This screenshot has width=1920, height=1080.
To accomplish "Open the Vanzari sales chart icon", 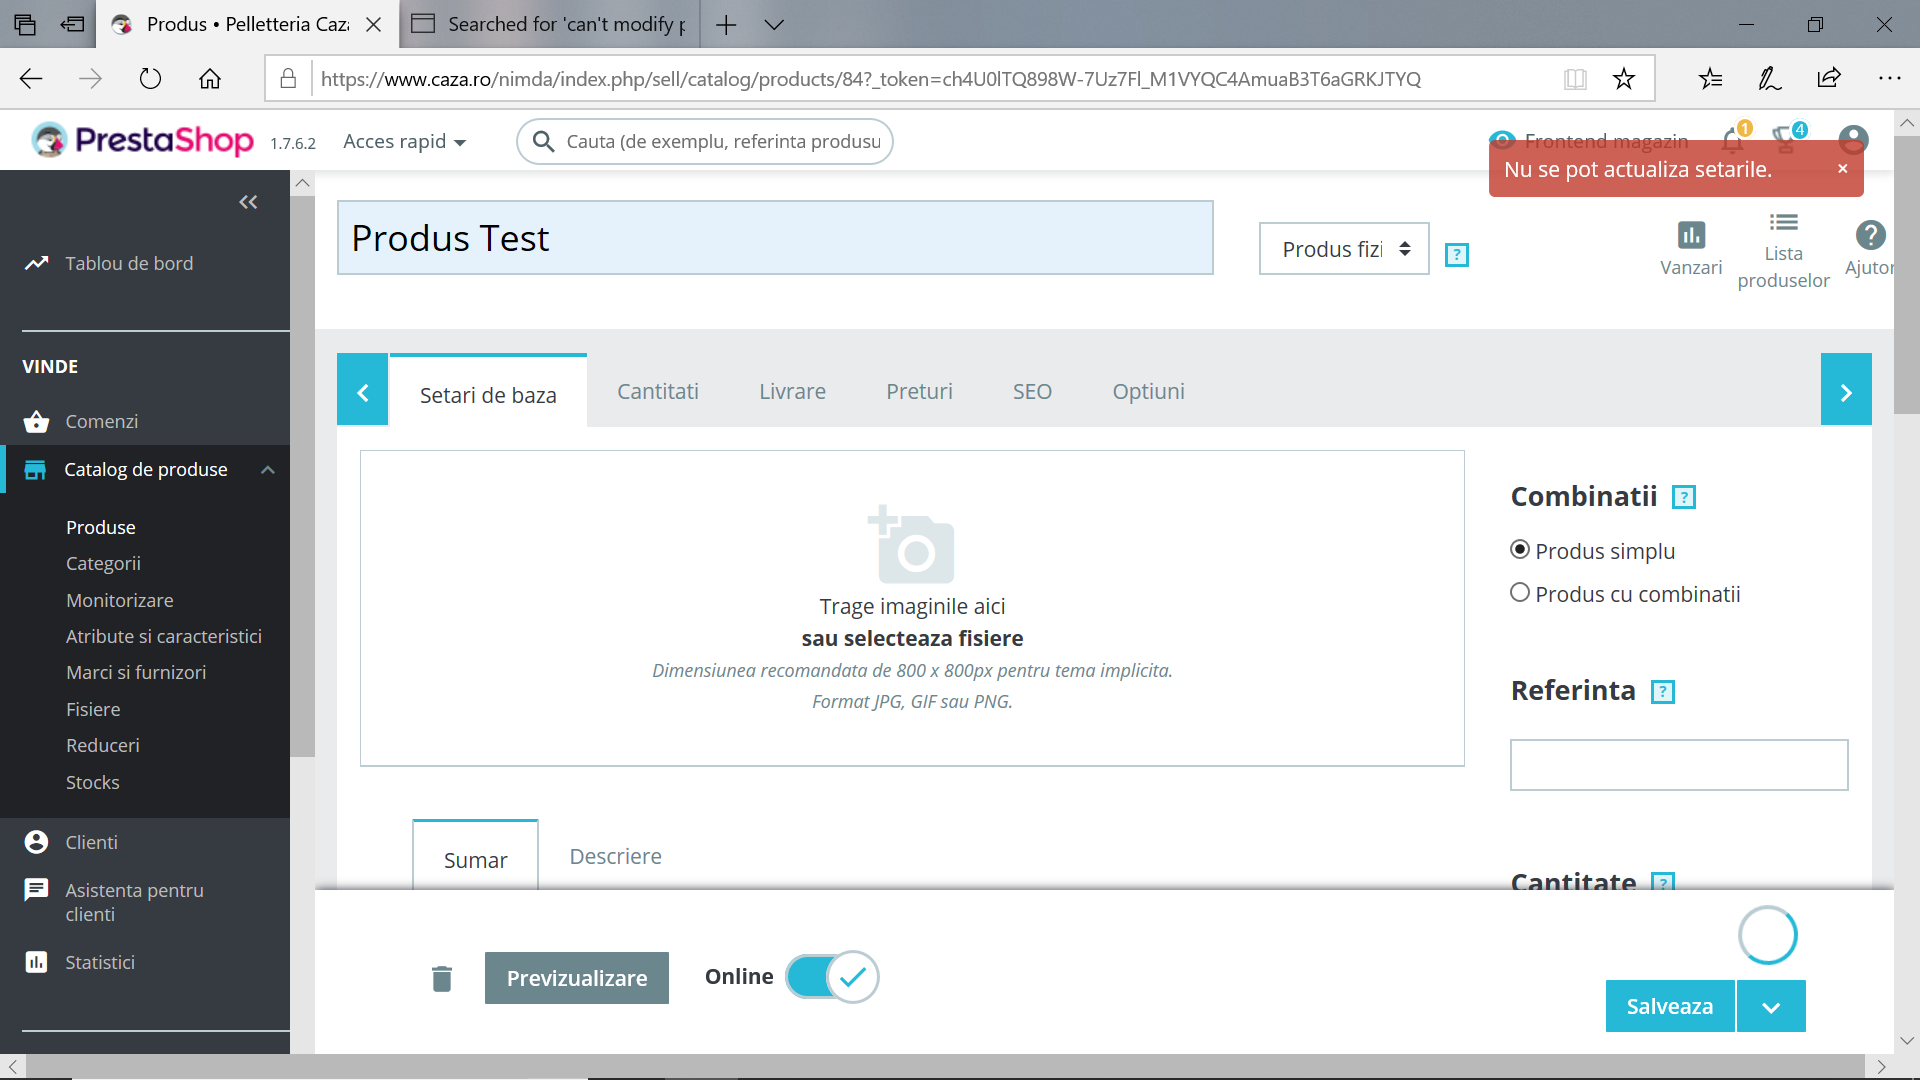I will (1691, 236).
